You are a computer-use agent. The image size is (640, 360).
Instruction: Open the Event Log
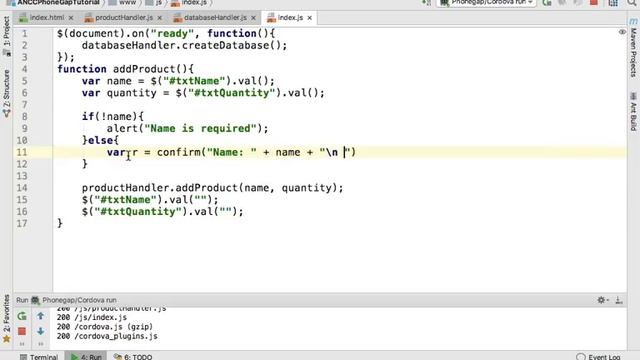click(x=598, y=357)
